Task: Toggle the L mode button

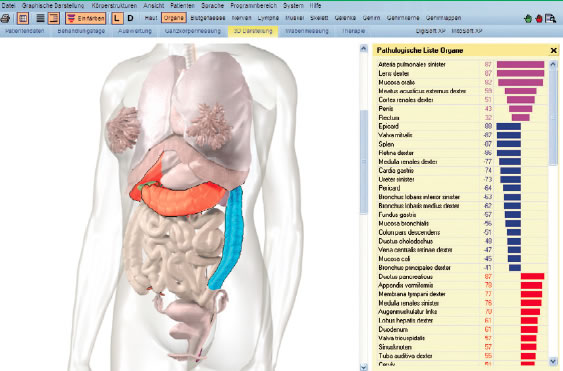Action: pyautogui.click(x=116, y=18)
